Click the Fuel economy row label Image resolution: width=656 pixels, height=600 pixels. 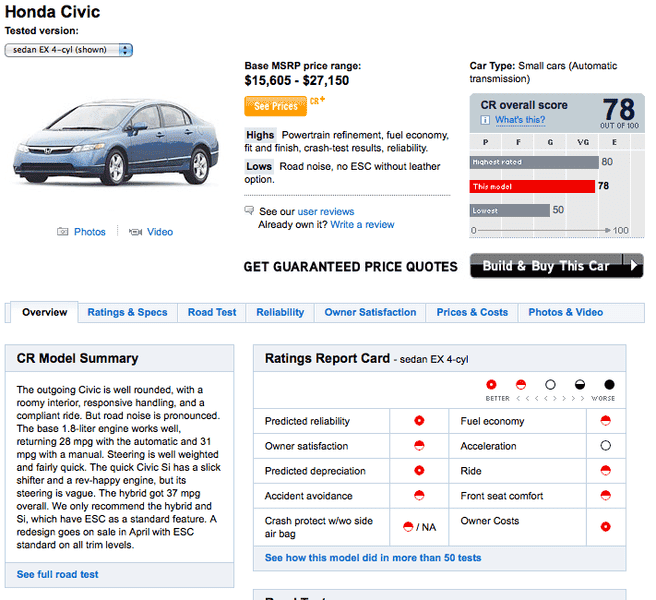pos(492,421)
